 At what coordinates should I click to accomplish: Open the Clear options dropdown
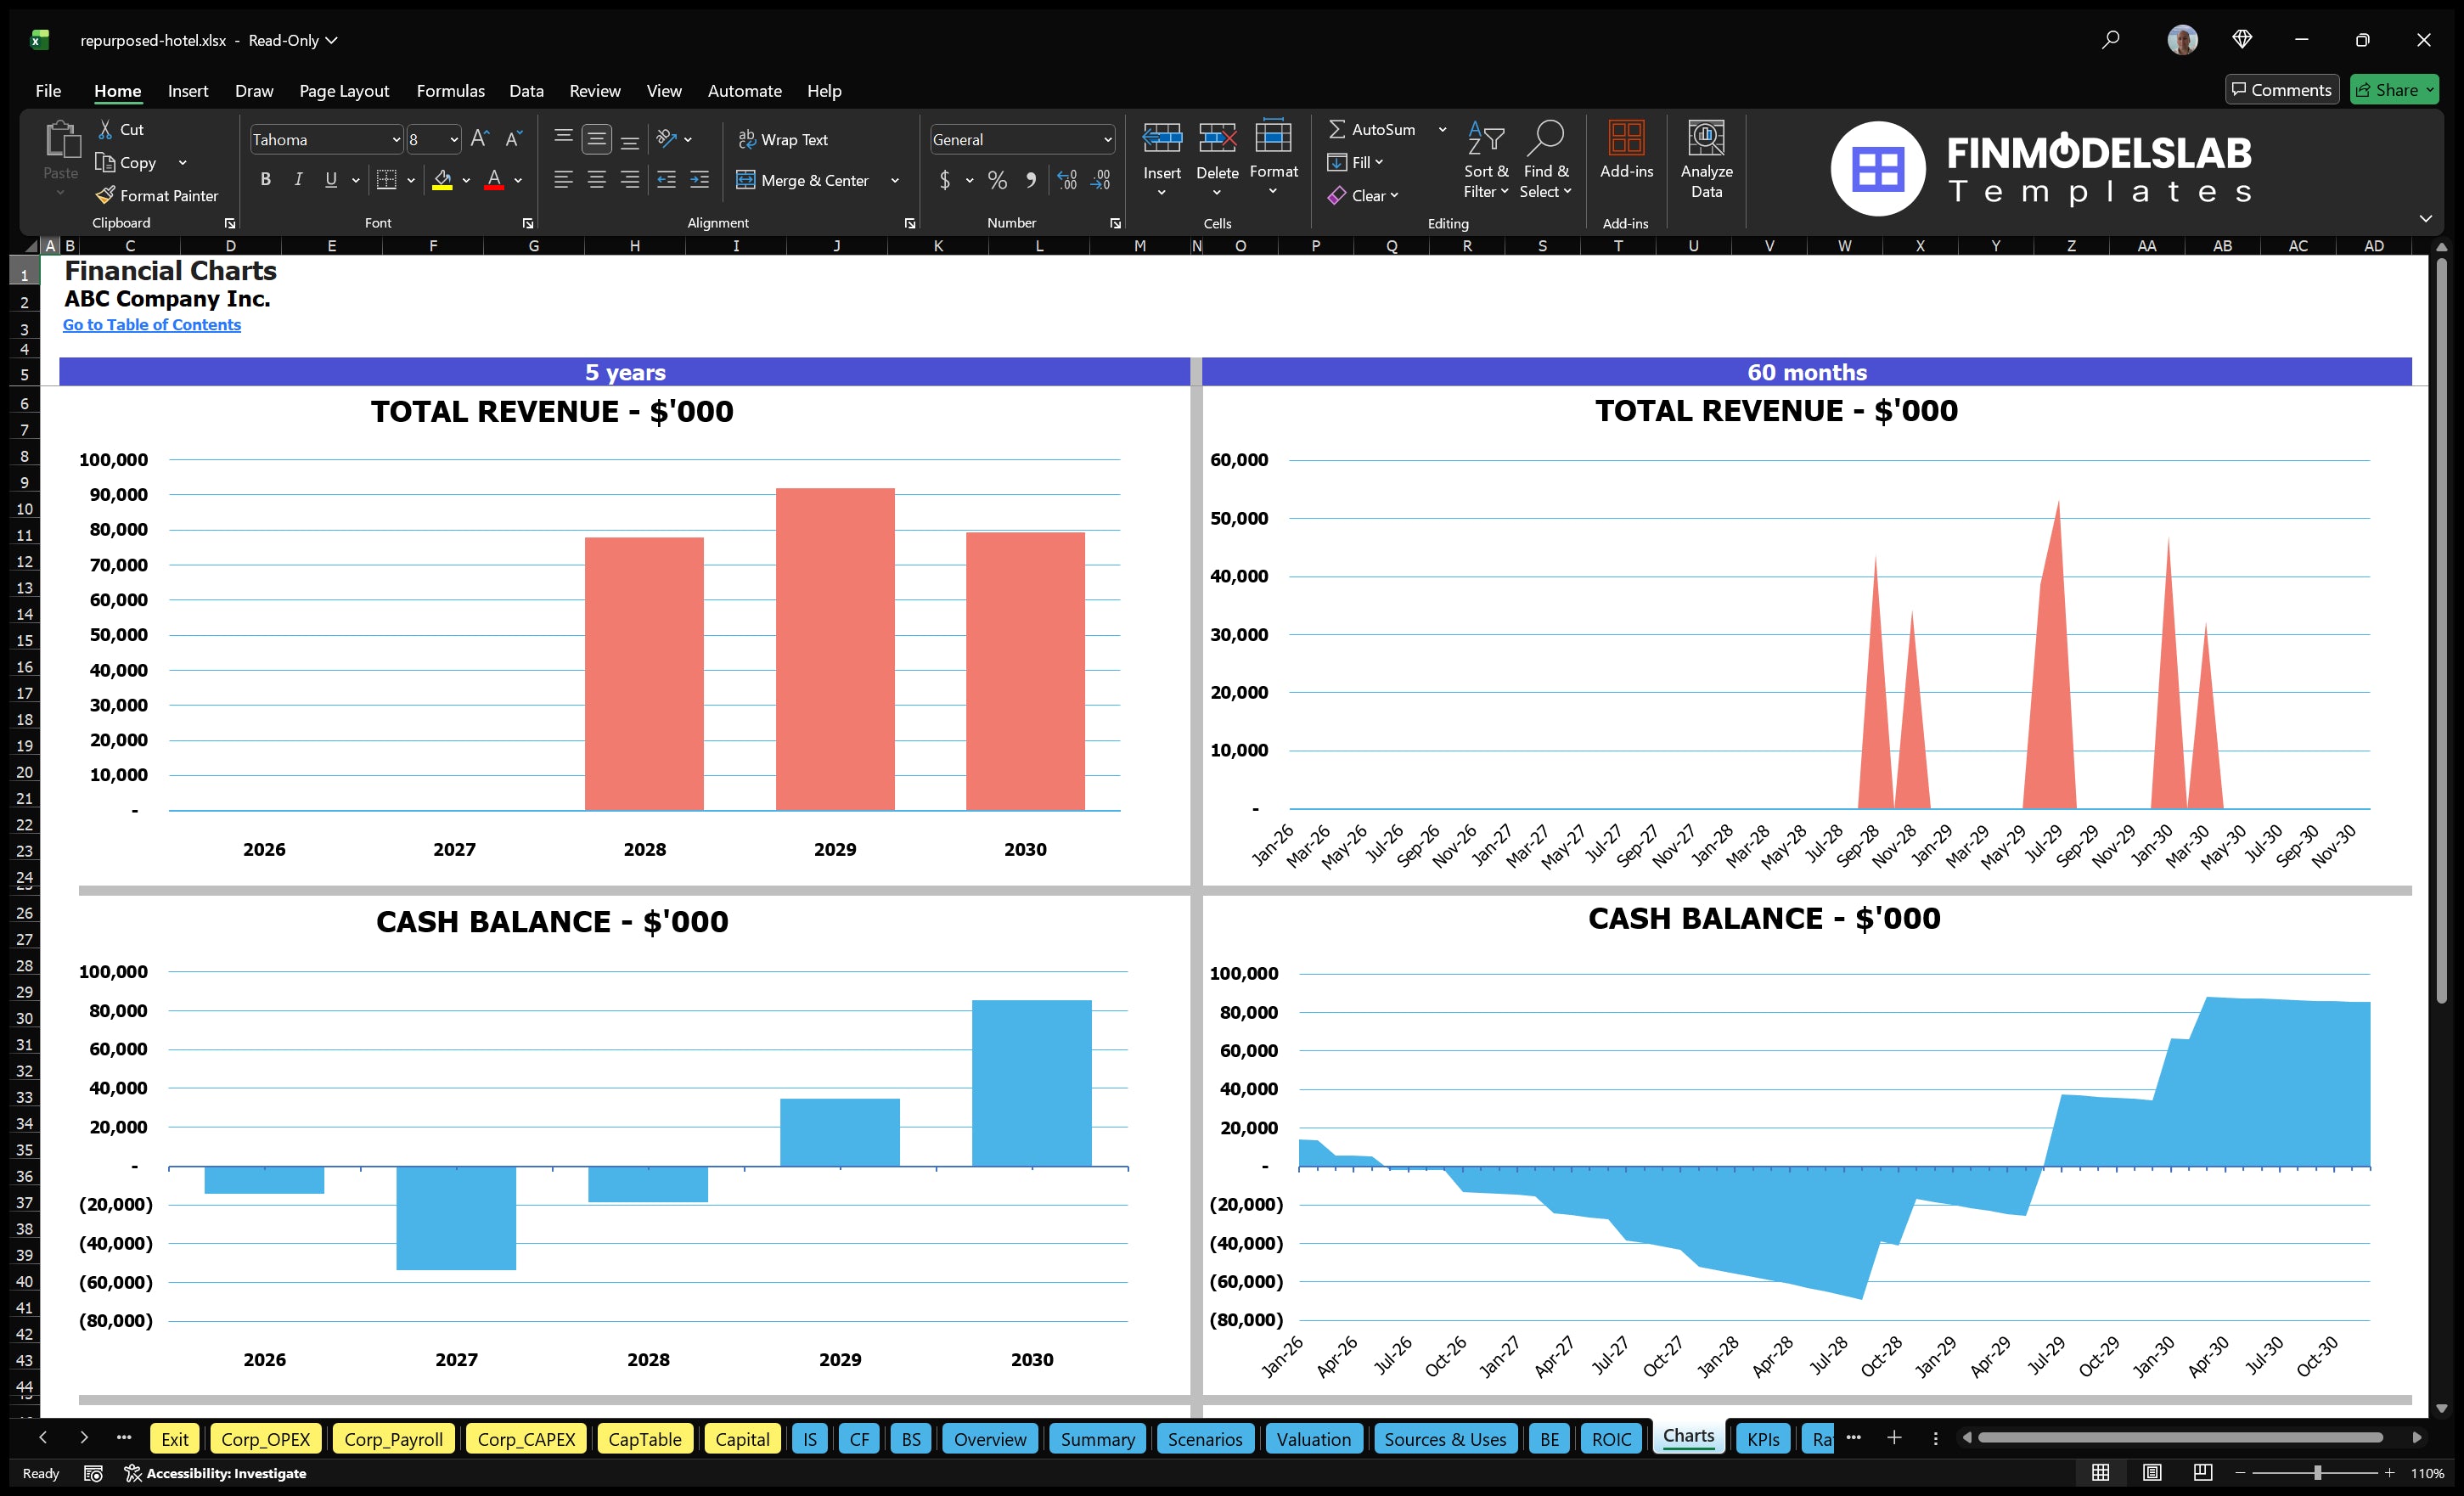1366,195
